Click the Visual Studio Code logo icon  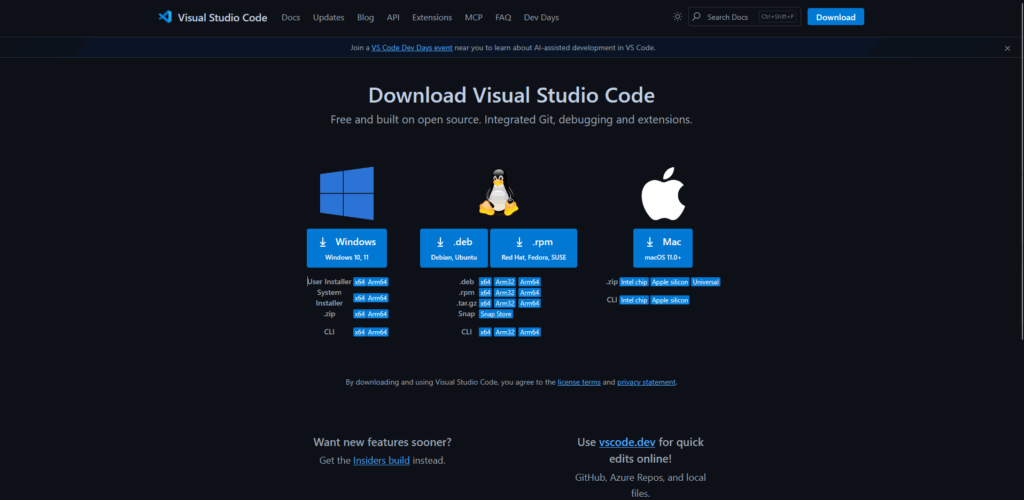pyautogui.click(x=165, y=17)
